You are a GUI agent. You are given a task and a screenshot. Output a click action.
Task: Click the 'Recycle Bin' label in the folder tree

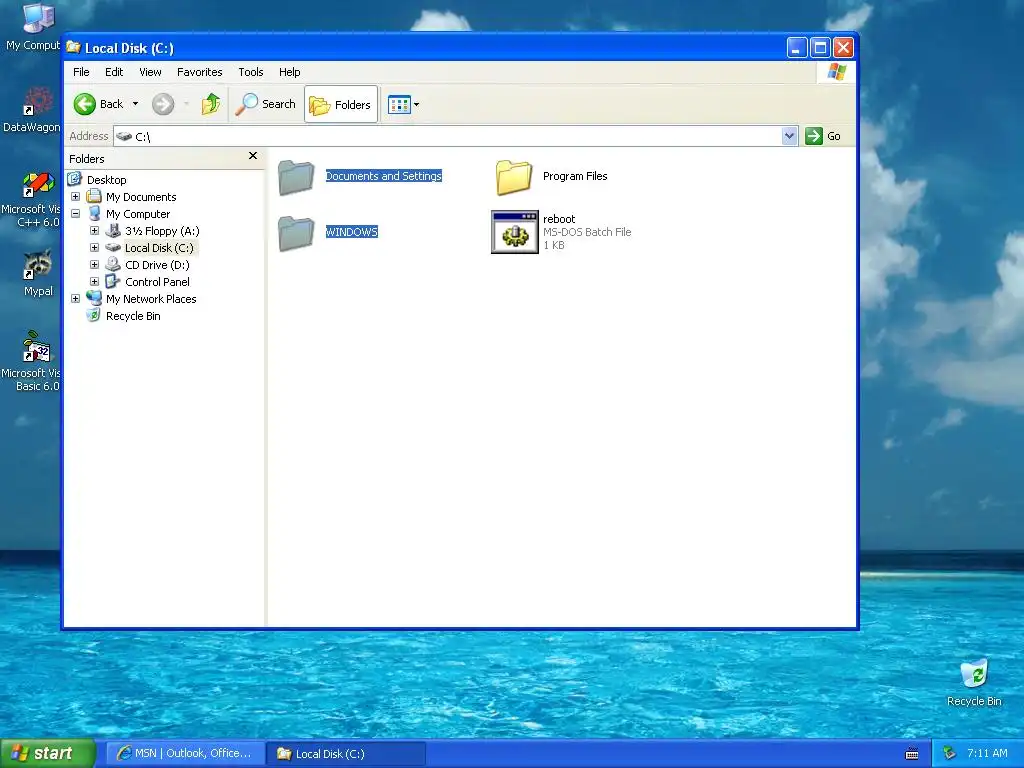133,315
